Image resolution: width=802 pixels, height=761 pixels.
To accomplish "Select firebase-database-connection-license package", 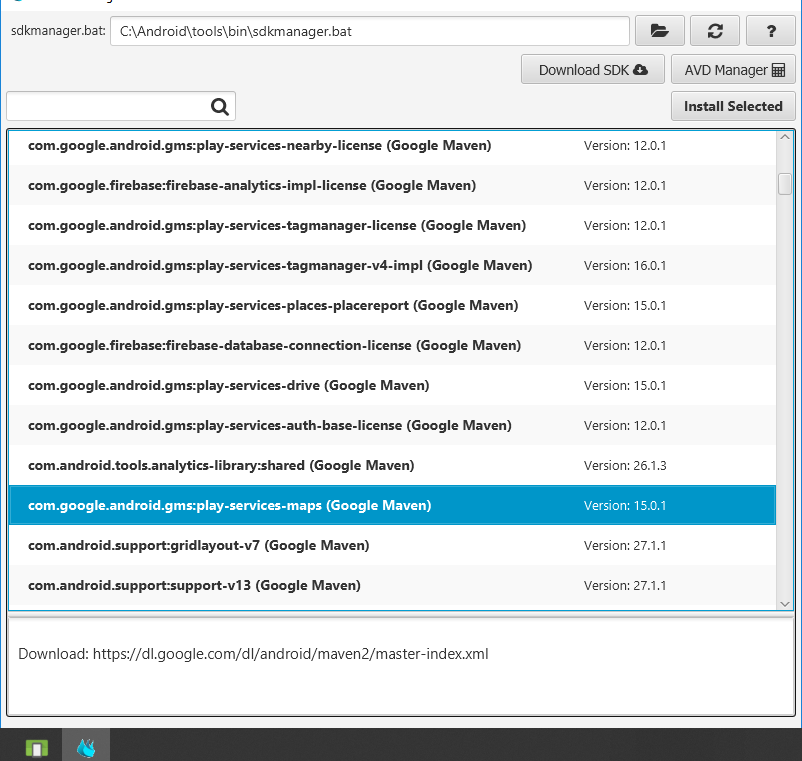I will [x=393, y=345].
